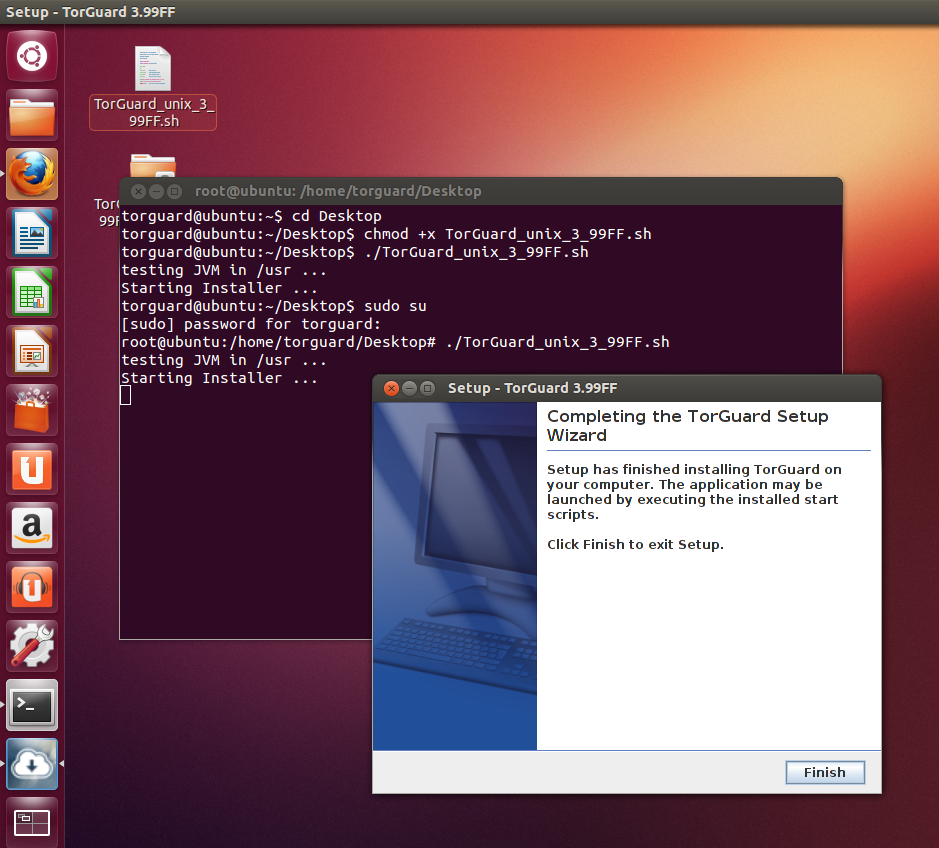Click terminal title bar root@ubuntu: /home/torguard/Desktop
Screen dimensions: 939x848
tap(481, 192)
